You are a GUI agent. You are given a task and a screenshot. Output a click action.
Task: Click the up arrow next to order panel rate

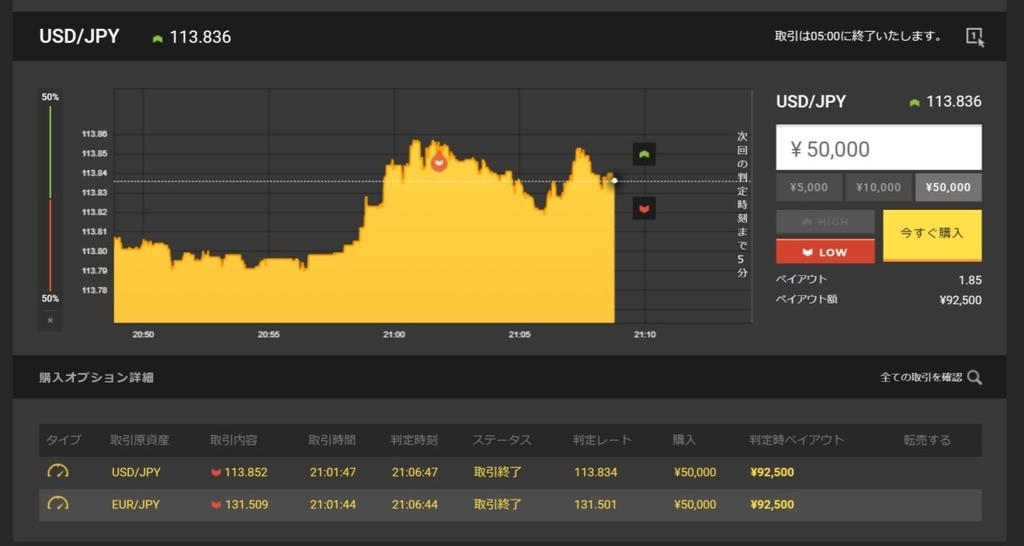914,103
